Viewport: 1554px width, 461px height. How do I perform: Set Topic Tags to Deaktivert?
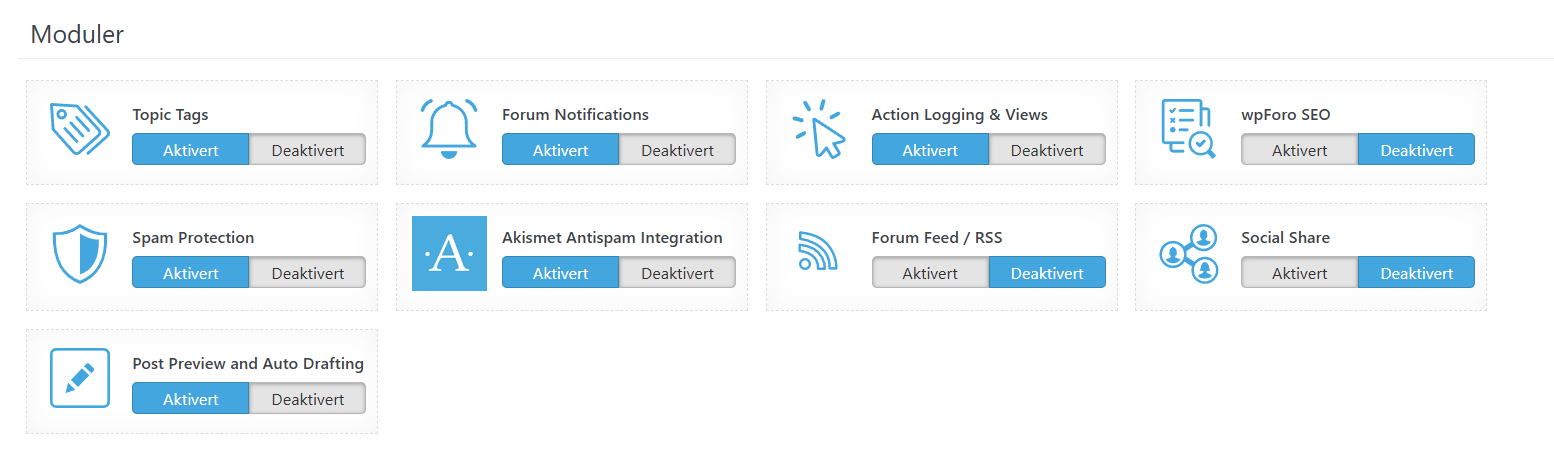(307, 150)
